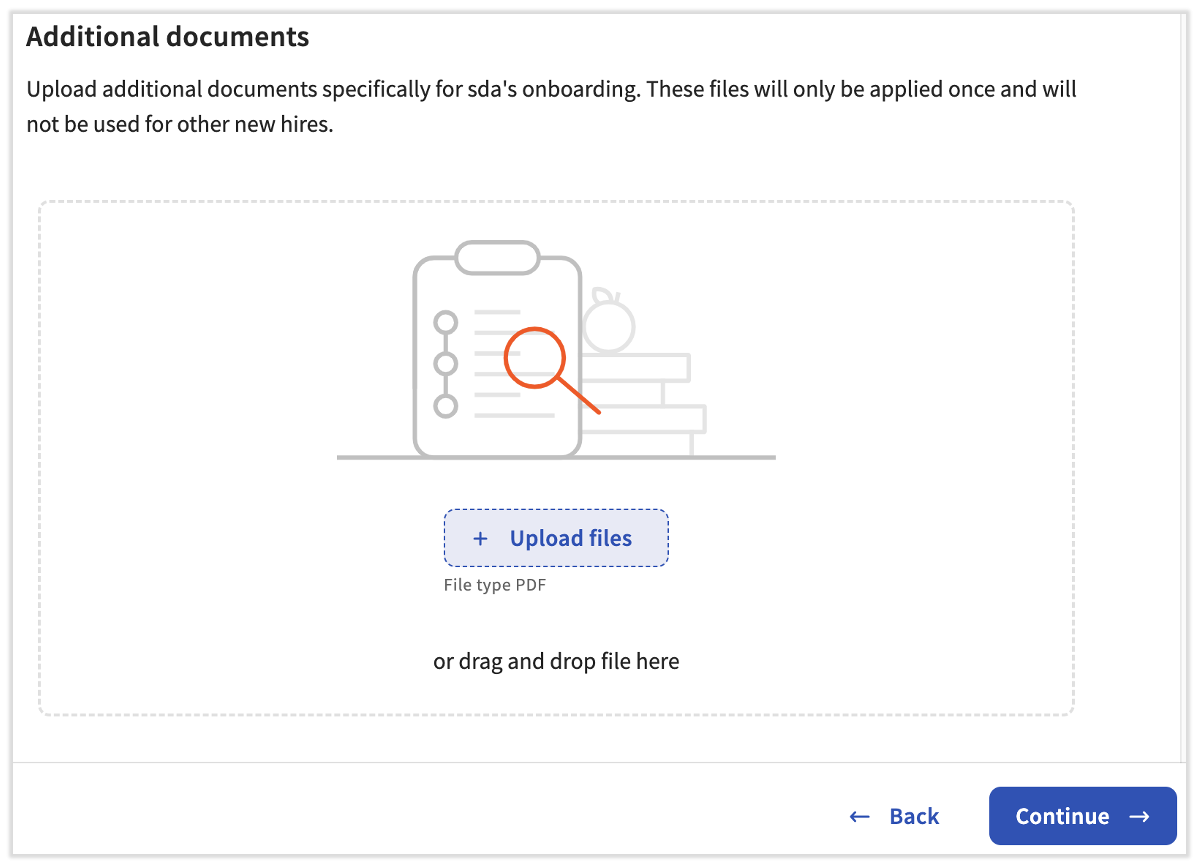This screenshot has height=868, width=1198.
Task: Click the orange magnifying glass handle
Action: [x=580, y=396]
